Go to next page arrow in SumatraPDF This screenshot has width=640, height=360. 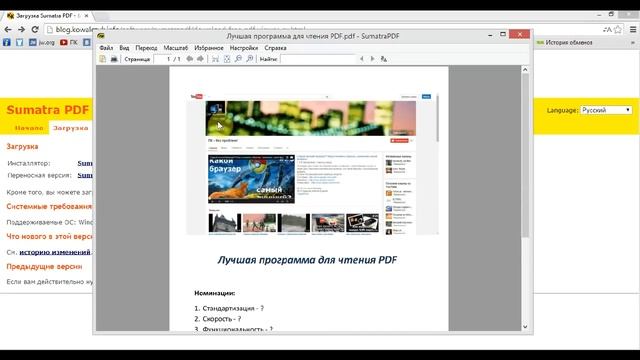(x=200, y=59)
